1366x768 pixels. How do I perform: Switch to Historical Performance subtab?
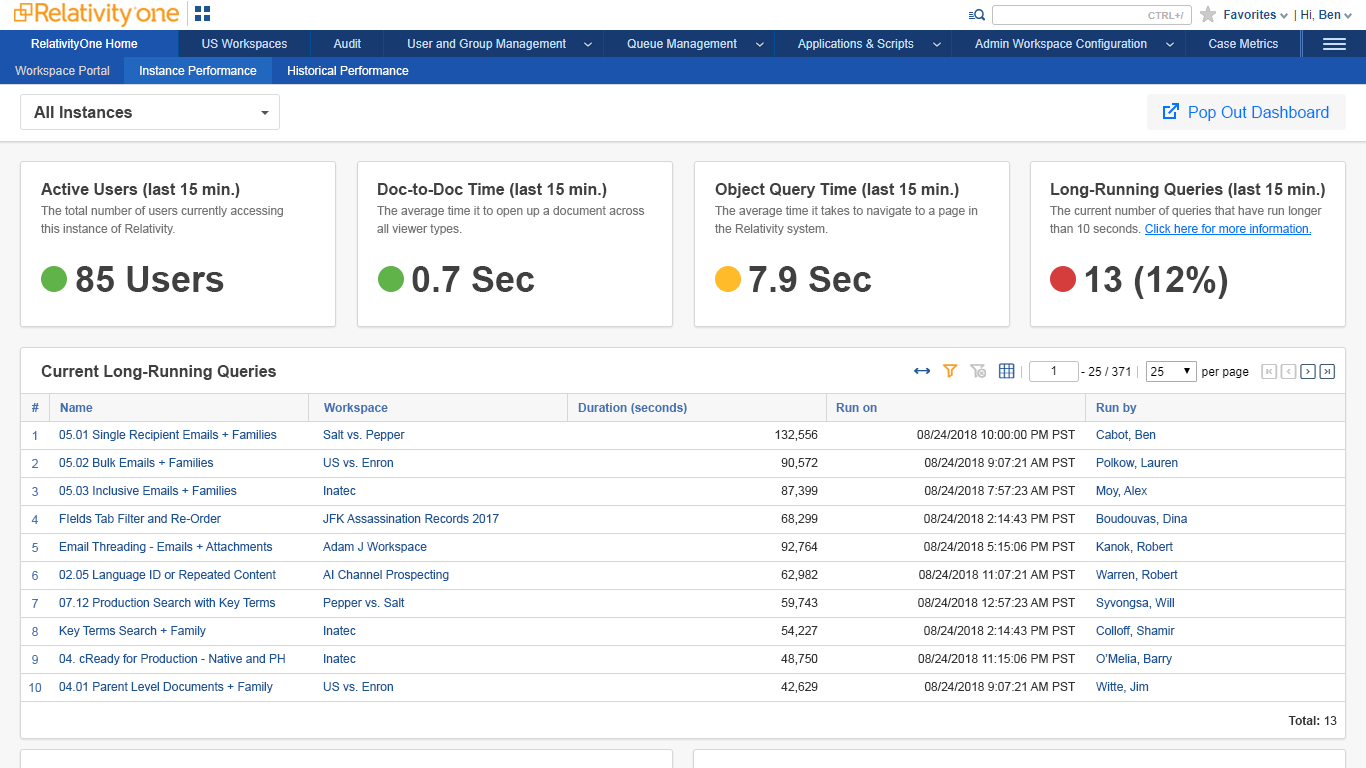point(347,71)
